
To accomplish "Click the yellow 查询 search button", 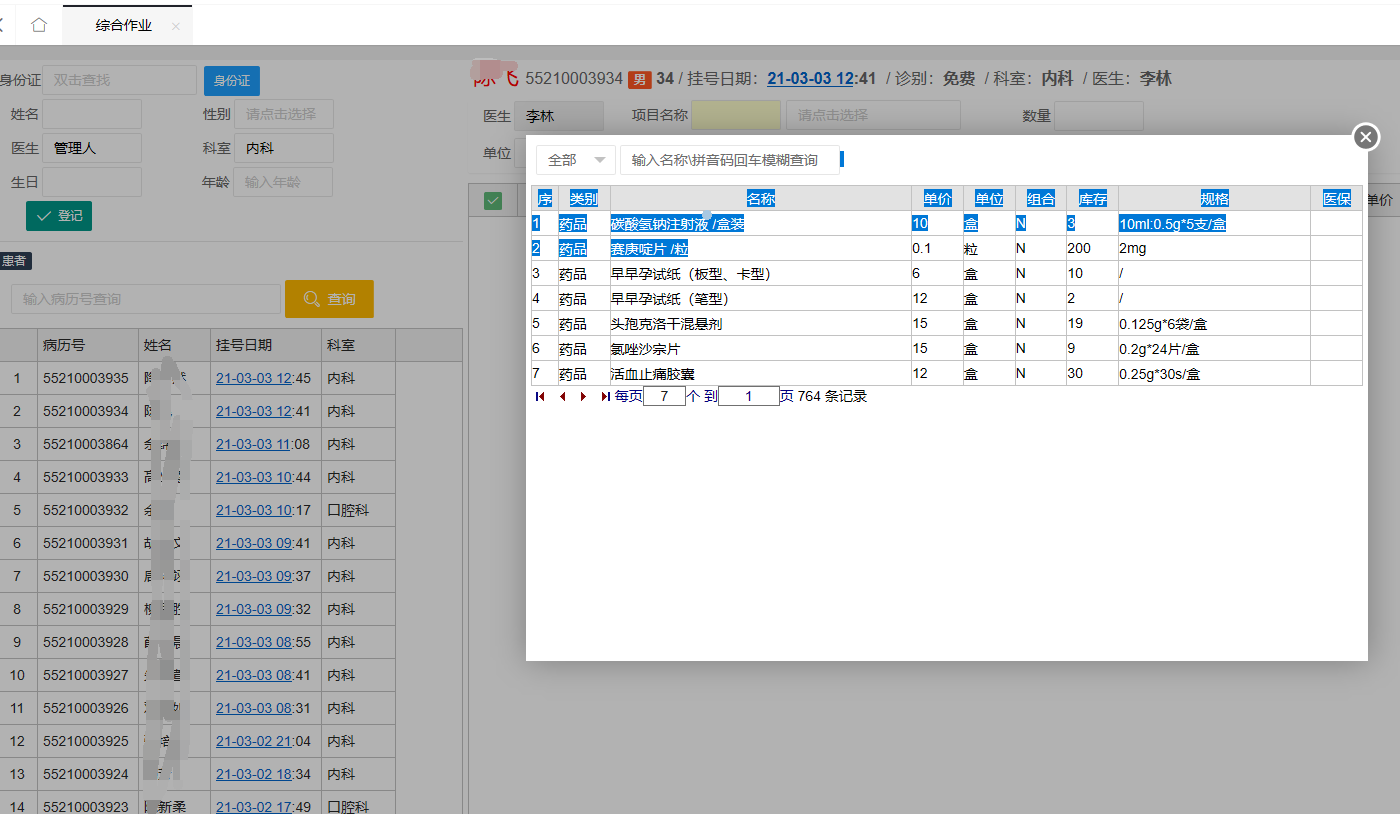I will pos(329,299).
